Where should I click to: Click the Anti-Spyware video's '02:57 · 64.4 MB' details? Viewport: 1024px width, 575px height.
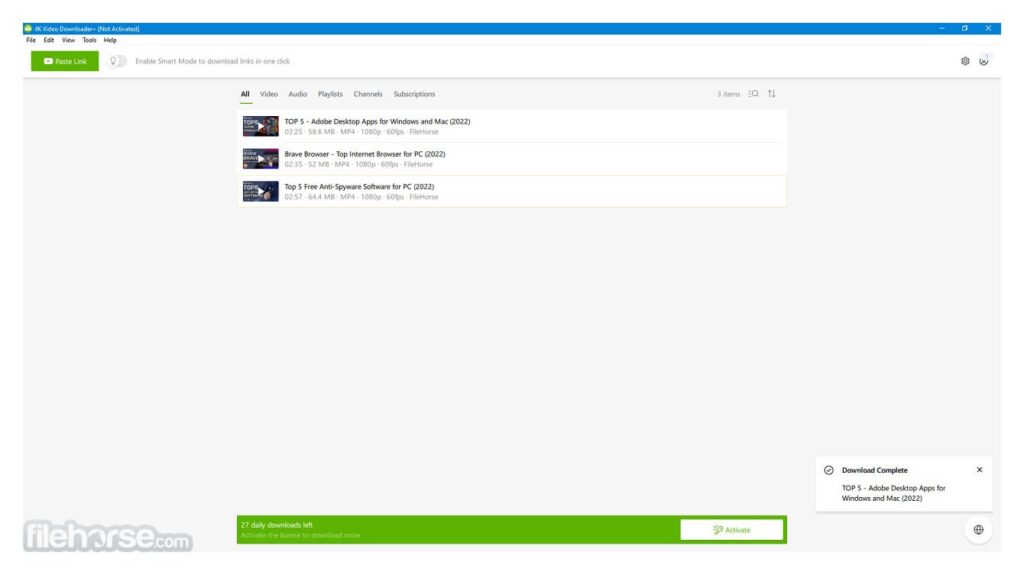tap(361, 197)
